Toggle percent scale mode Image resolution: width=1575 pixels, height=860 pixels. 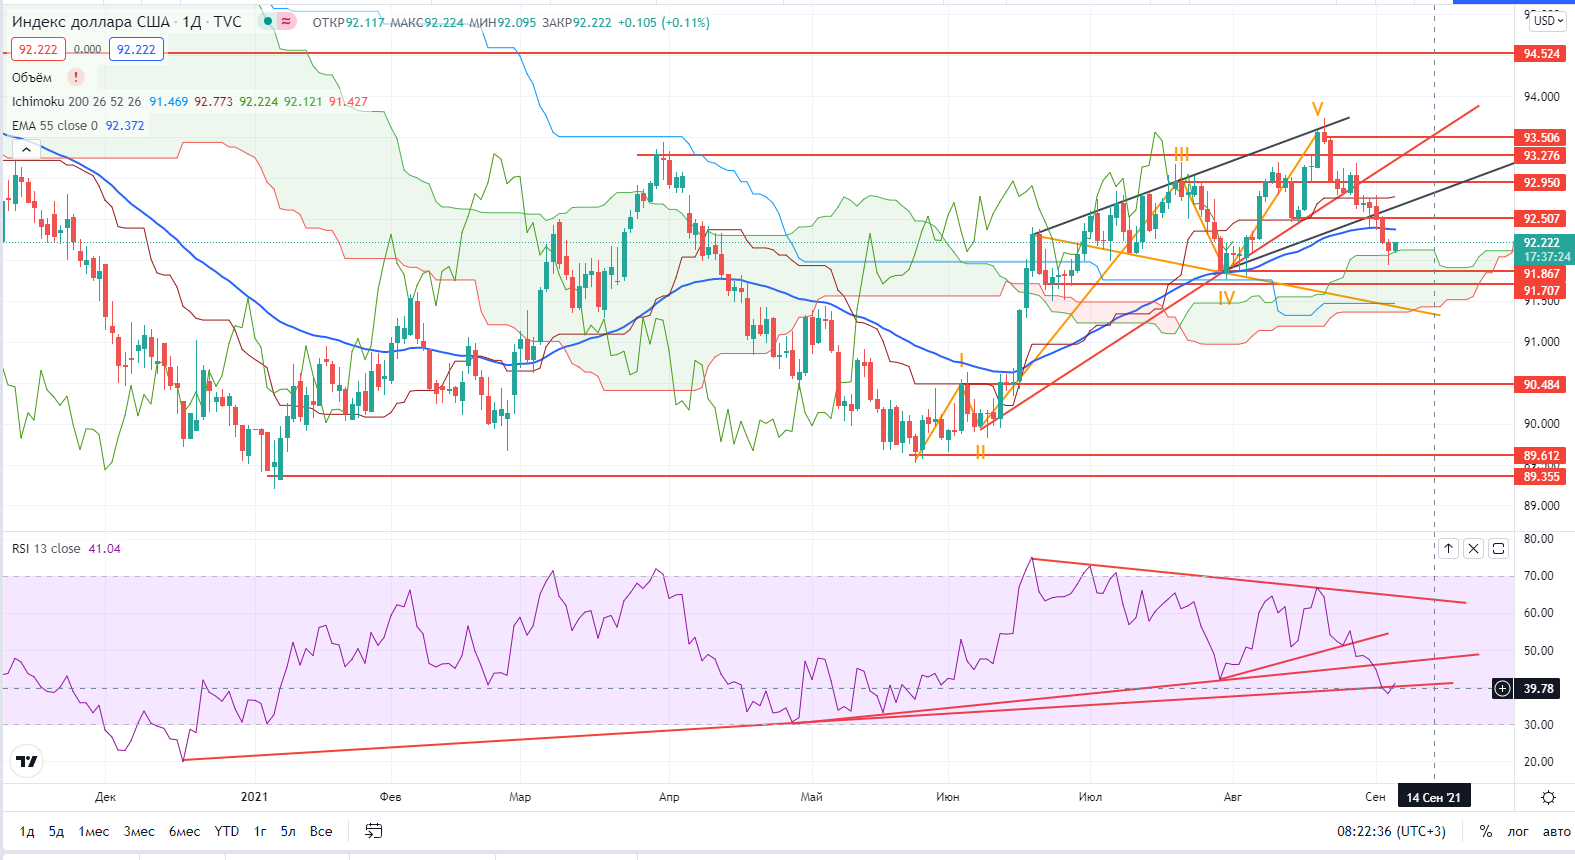(1486, 831)
